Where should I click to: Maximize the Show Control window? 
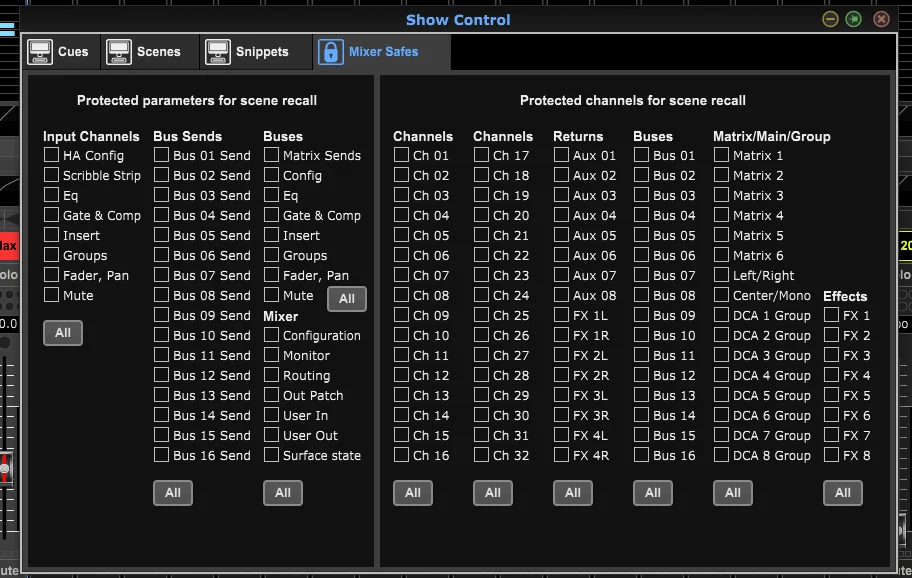[x=853, y=19]
